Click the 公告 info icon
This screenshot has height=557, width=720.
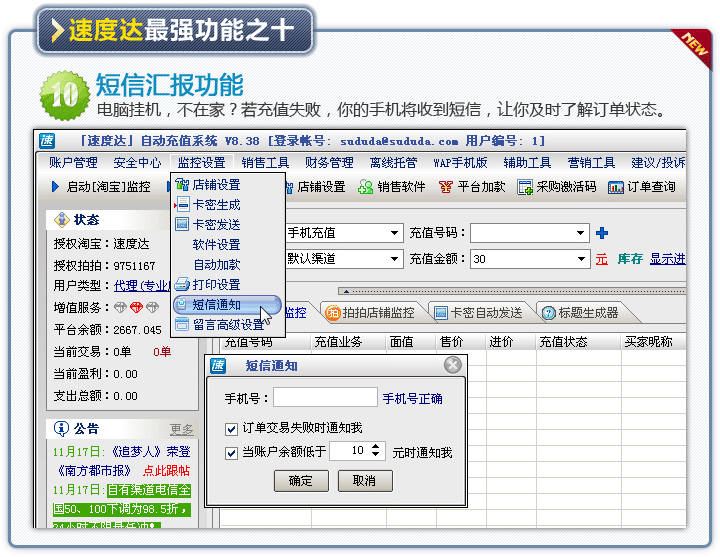click(62, 428)
